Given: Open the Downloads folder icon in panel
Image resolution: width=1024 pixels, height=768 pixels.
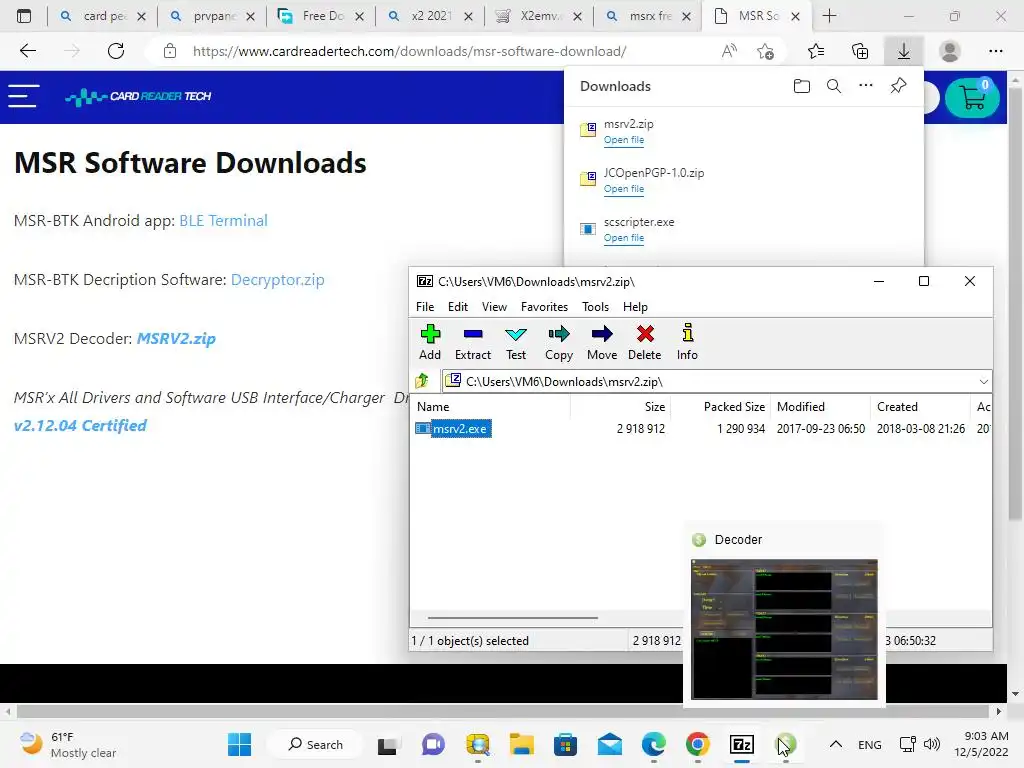Looking at the screenshot, I should [802, 86].
